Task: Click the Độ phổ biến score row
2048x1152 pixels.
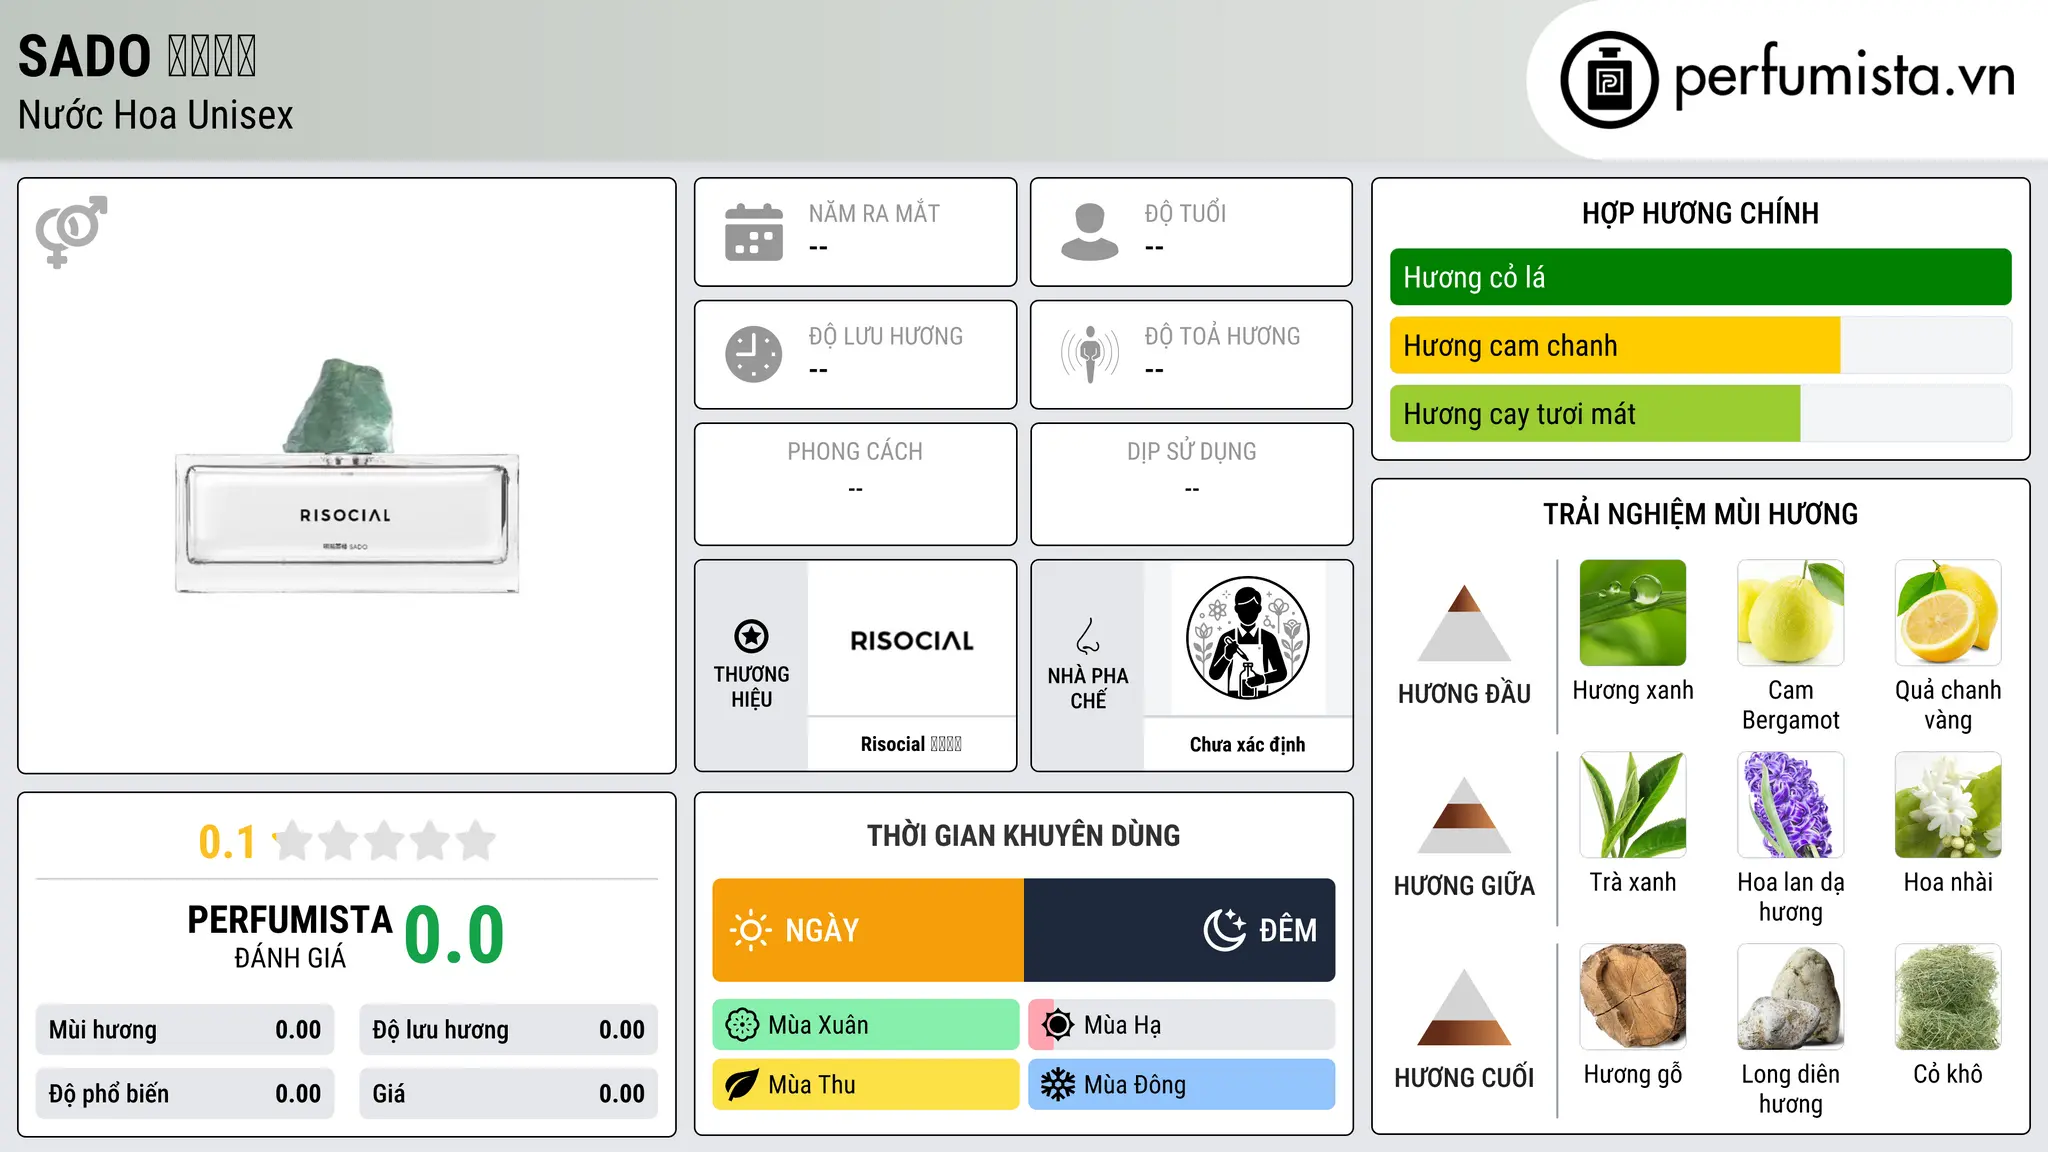Action: click(x=185, y=1094)
